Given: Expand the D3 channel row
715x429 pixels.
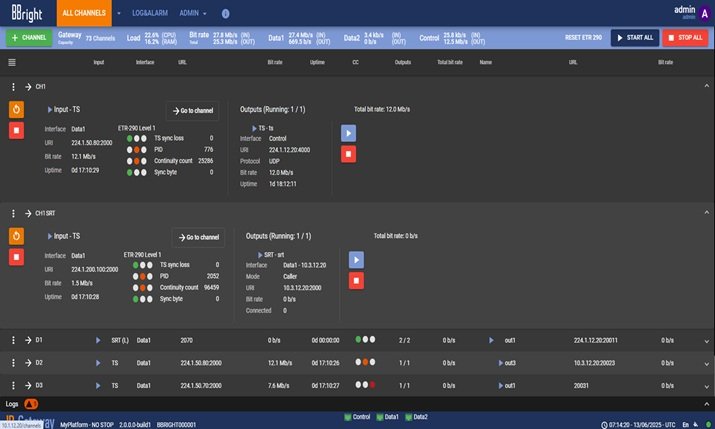Looking at the screenshot, I should 706,385.
